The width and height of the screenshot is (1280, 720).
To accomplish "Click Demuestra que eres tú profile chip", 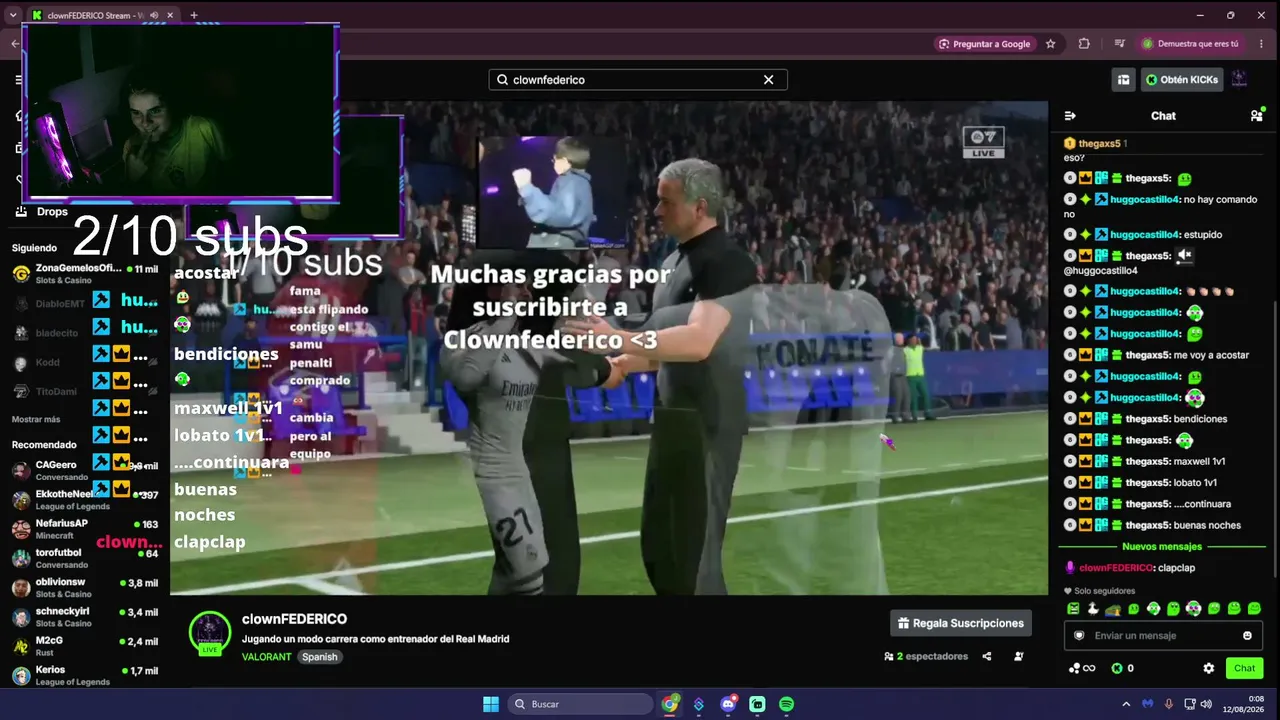I will pos(1190,44).
